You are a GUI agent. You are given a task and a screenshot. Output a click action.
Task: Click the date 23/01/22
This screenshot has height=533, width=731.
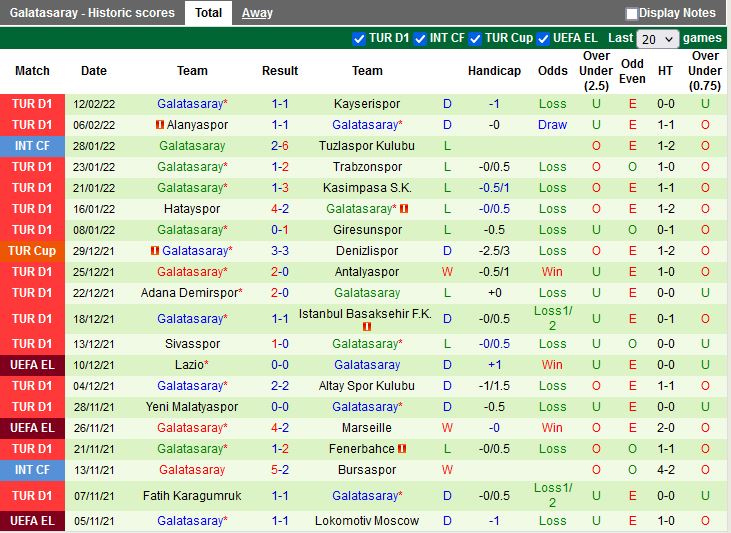(x=94, y=167)
